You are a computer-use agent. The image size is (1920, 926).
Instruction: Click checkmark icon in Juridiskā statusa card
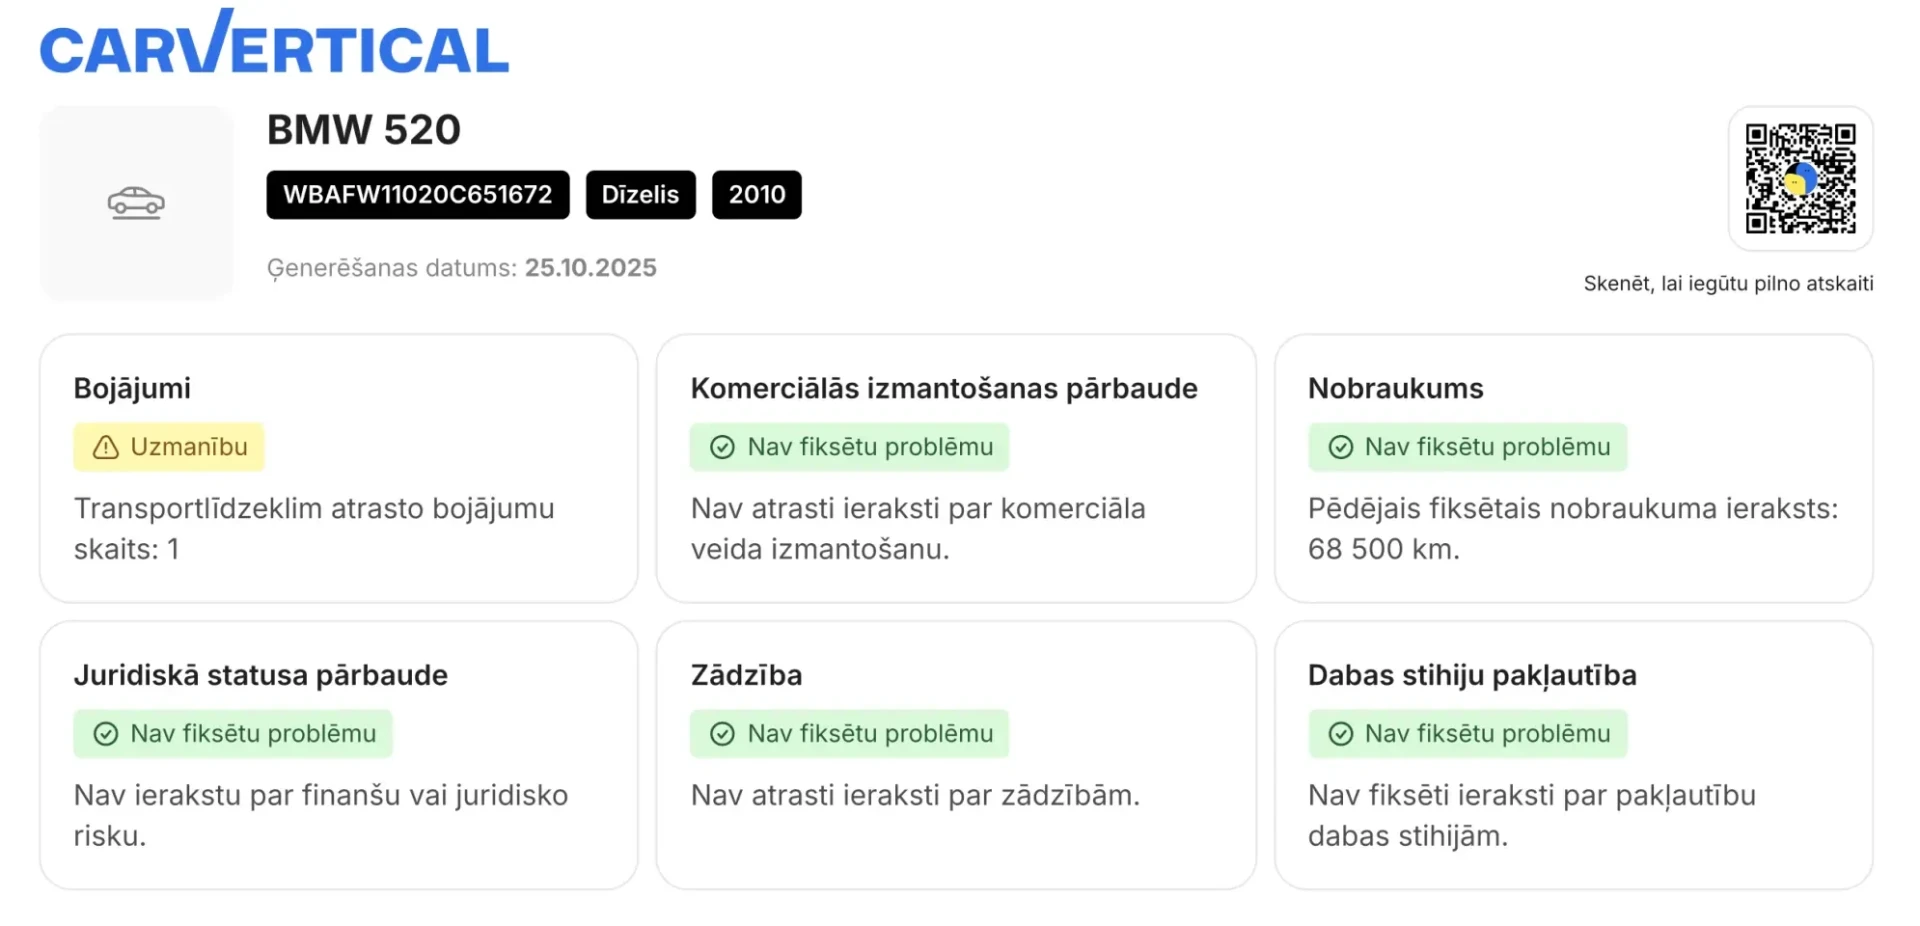tap(105, 734)
